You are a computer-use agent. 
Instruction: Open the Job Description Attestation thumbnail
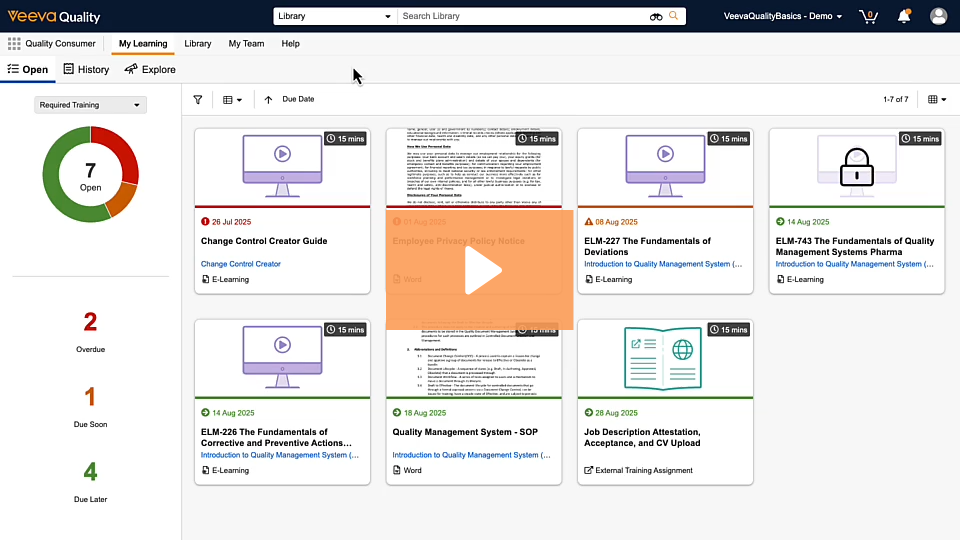665,358
